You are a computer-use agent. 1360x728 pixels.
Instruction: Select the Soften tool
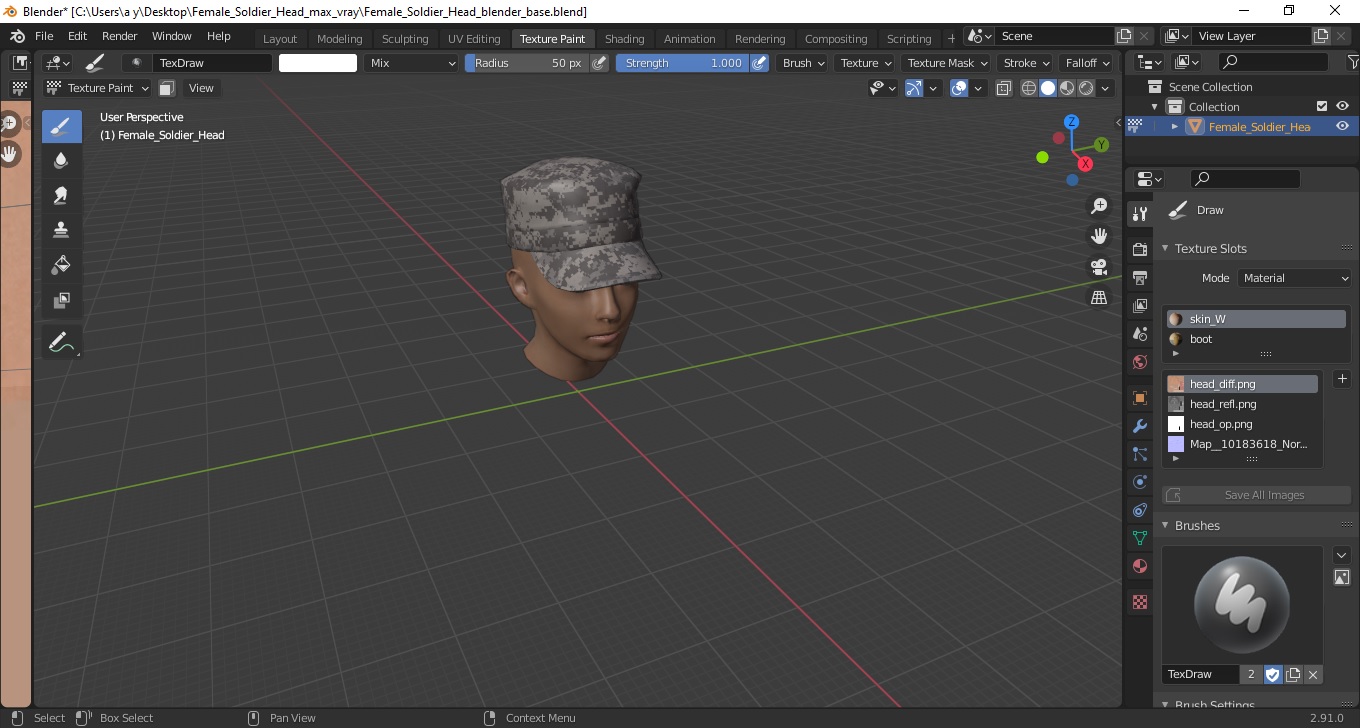(x=61, y=161)
